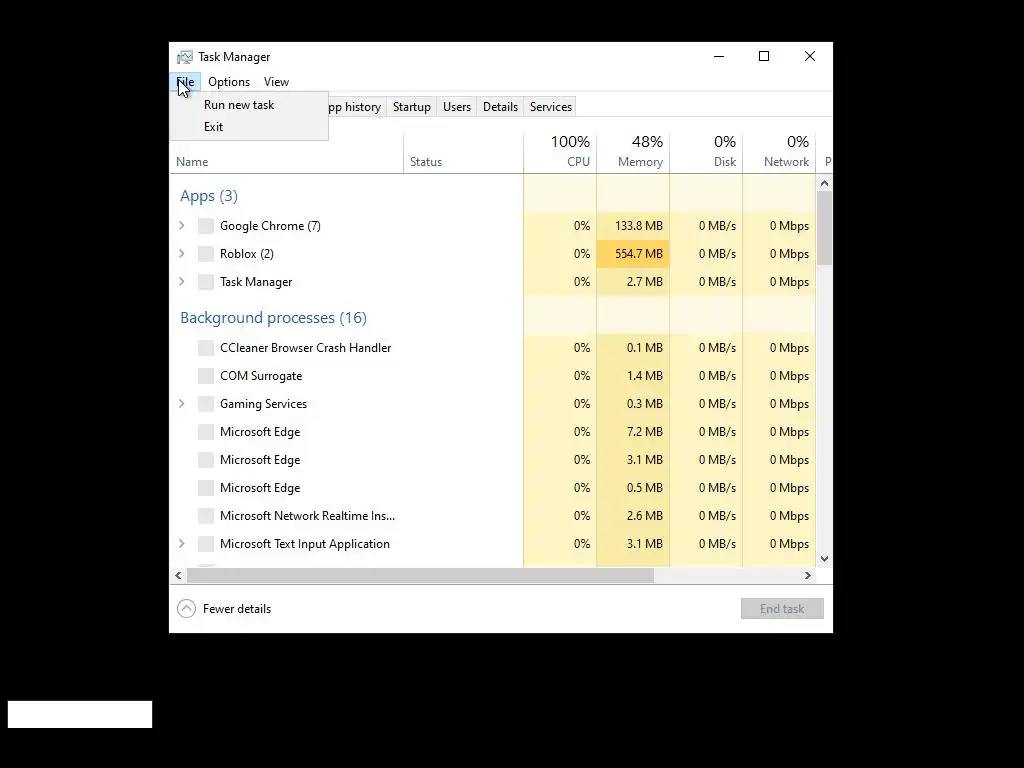Click the Roblox process icon
Image resolution: width=1024 pixels, height=768 pixels.
tap(206, 254)
